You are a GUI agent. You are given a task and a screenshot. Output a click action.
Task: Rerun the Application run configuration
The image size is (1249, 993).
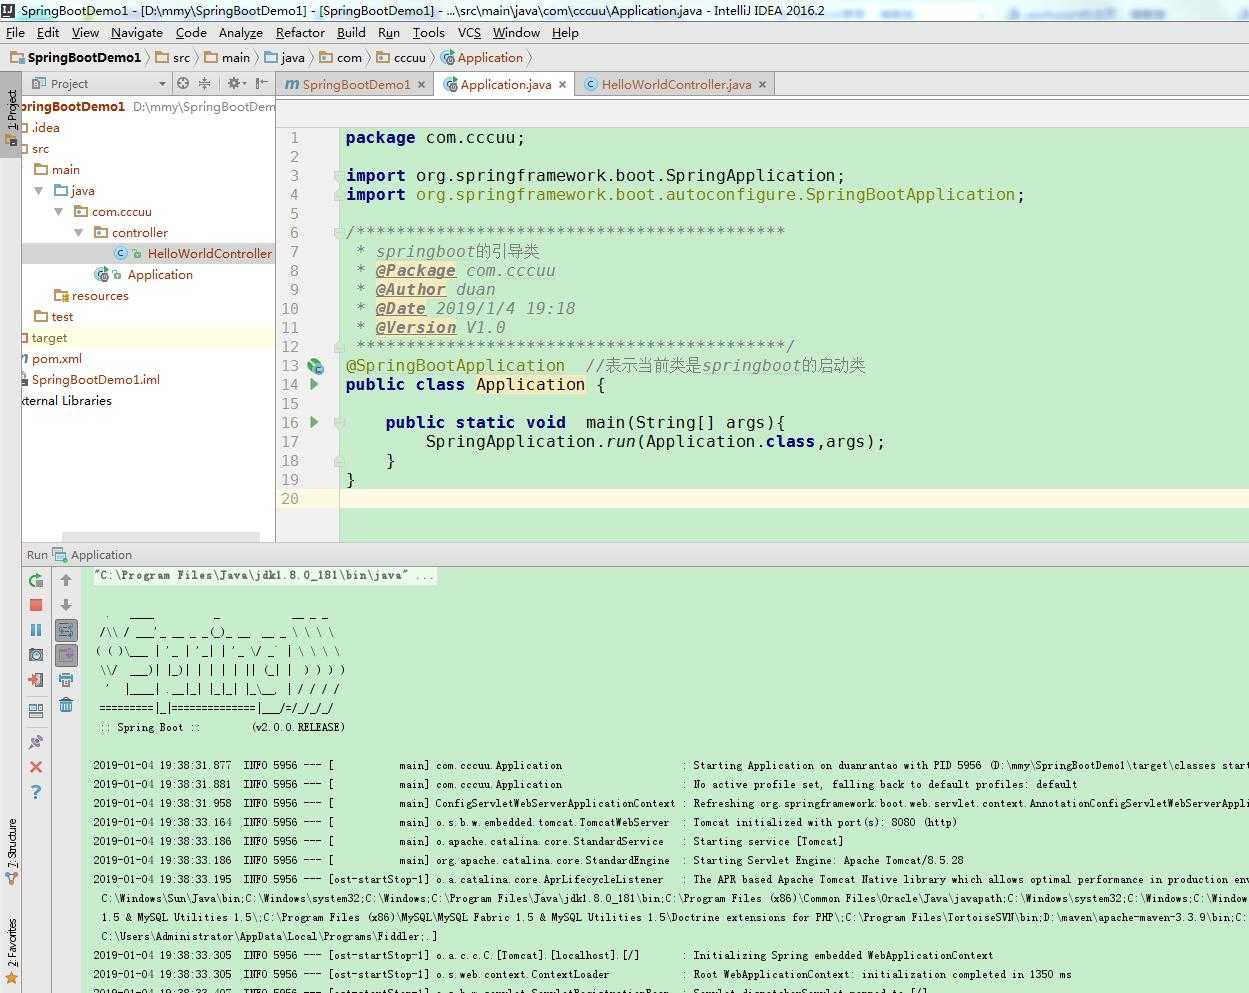coord(36,580)
